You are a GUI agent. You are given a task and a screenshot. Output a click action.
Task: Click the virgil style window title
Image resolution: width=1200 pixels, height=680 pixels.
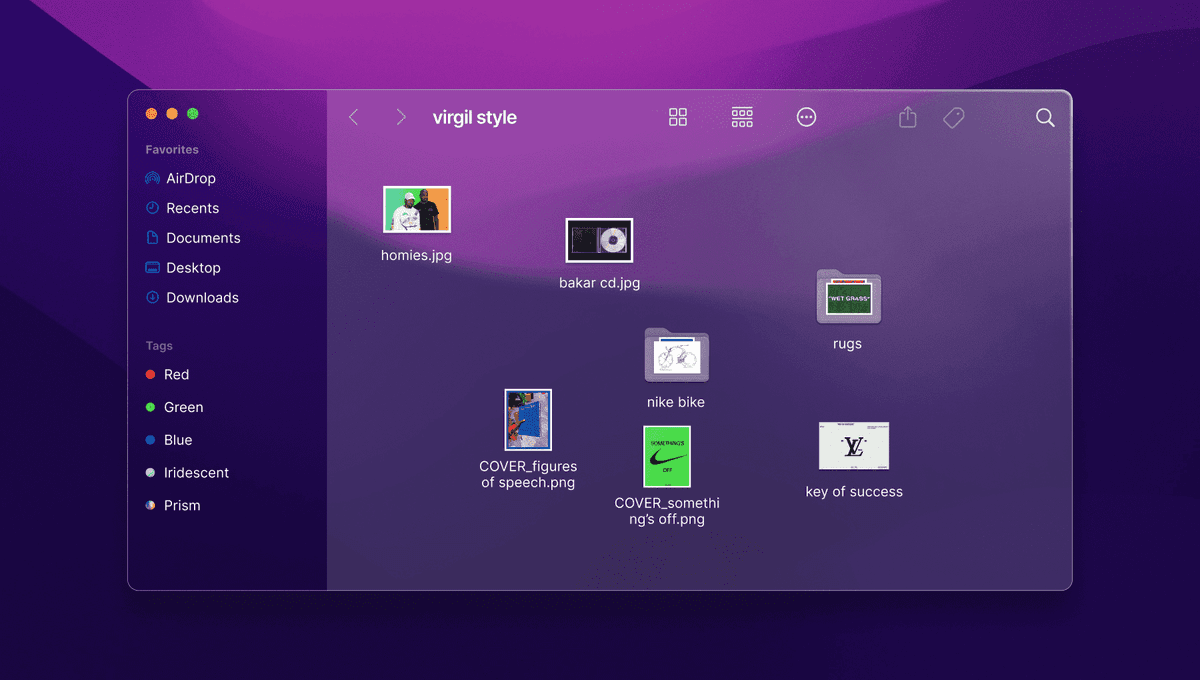point(474,117)
